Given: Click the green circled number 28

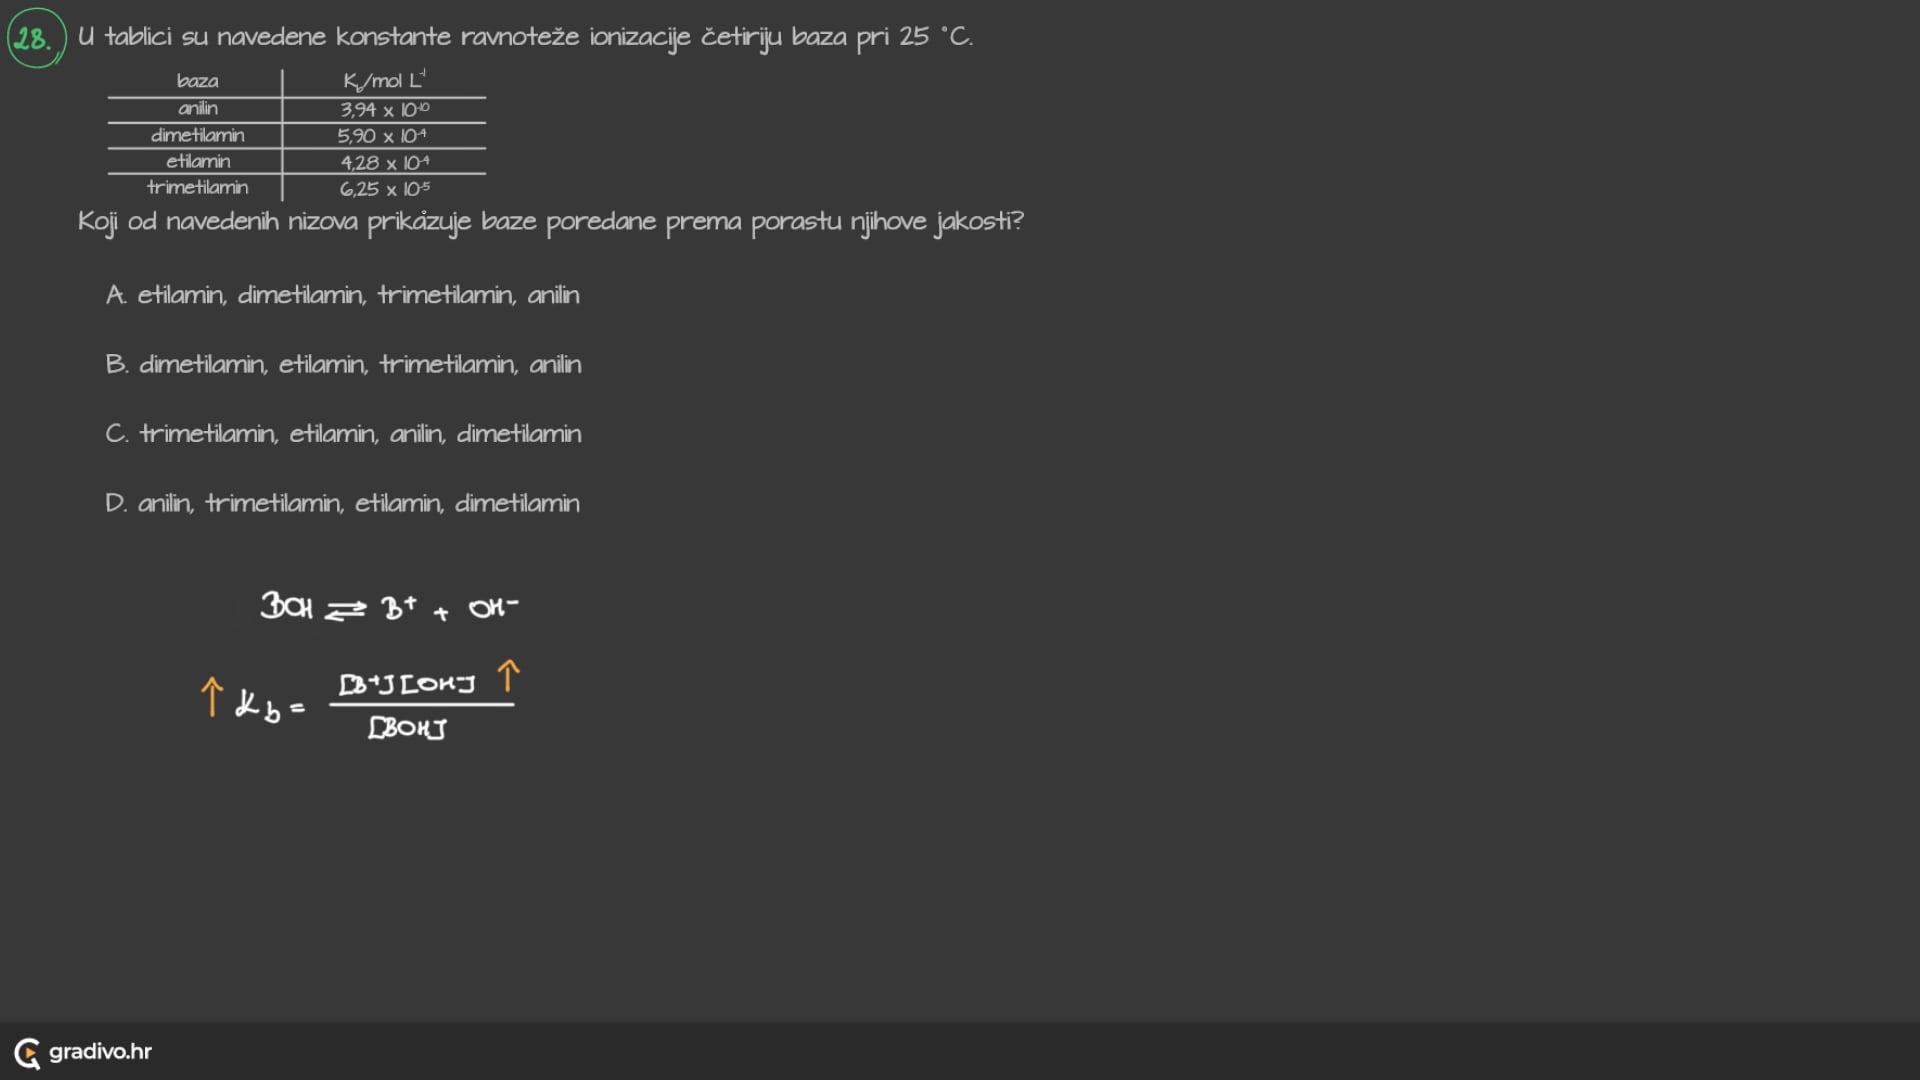Looking at the screenshot, I should 36,39.
